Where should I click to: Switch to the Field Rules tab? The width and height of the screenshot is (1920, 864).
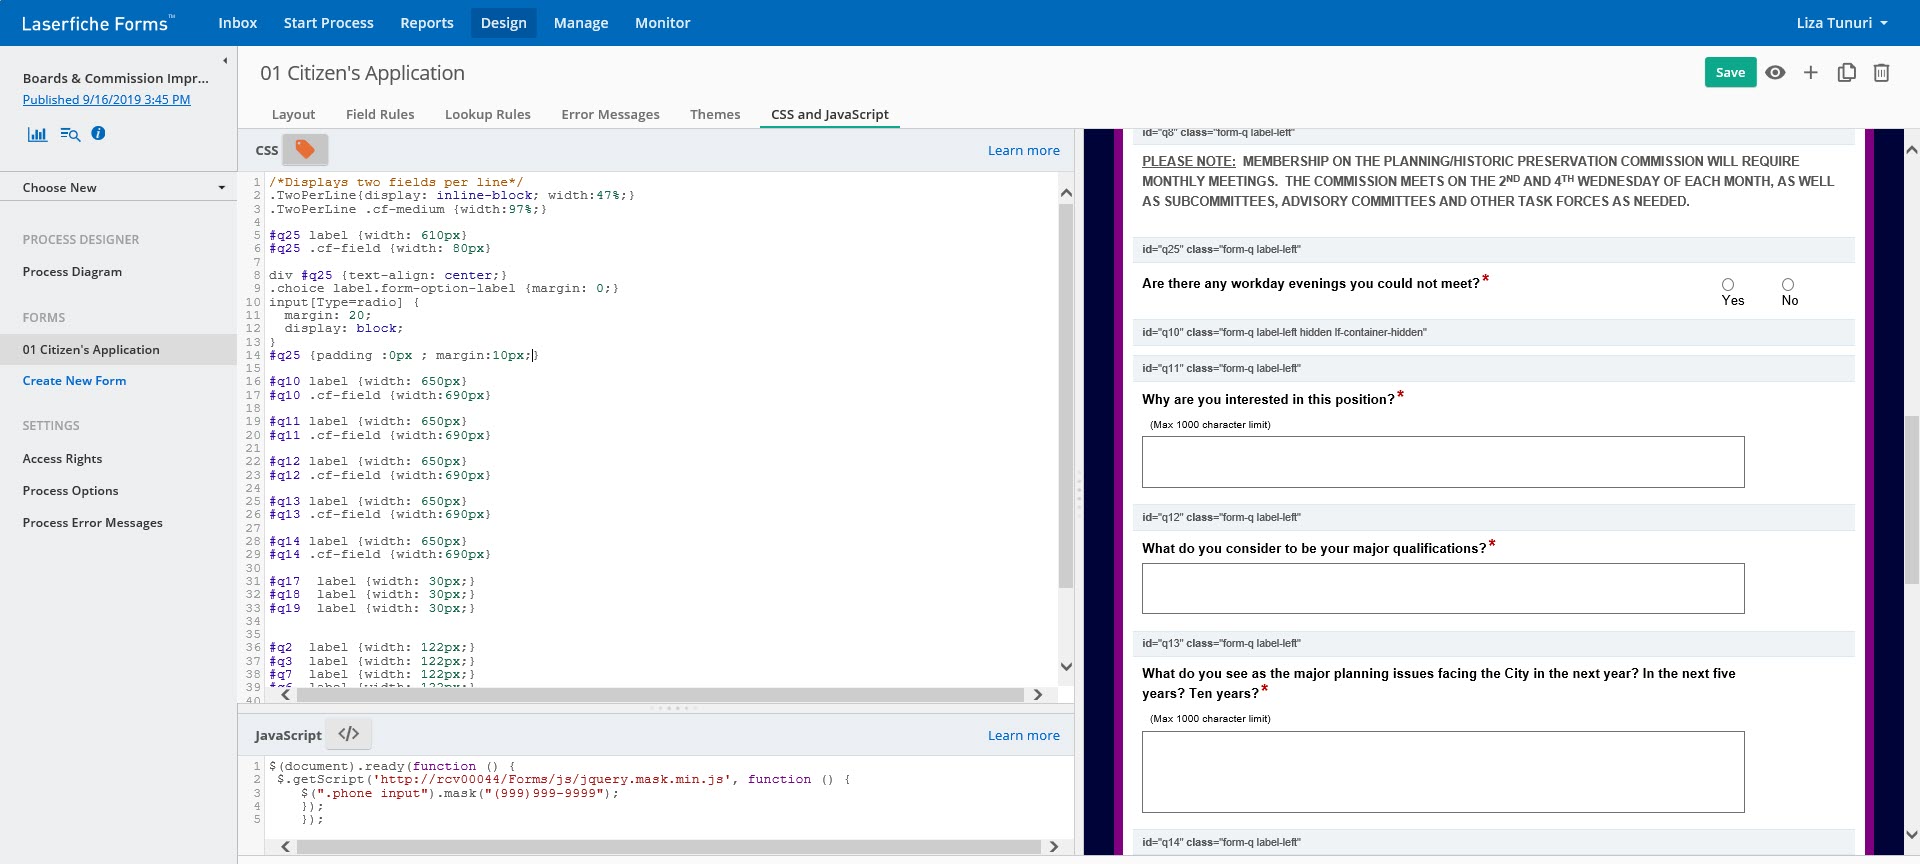pyautogui.click(x=380, y=114)
